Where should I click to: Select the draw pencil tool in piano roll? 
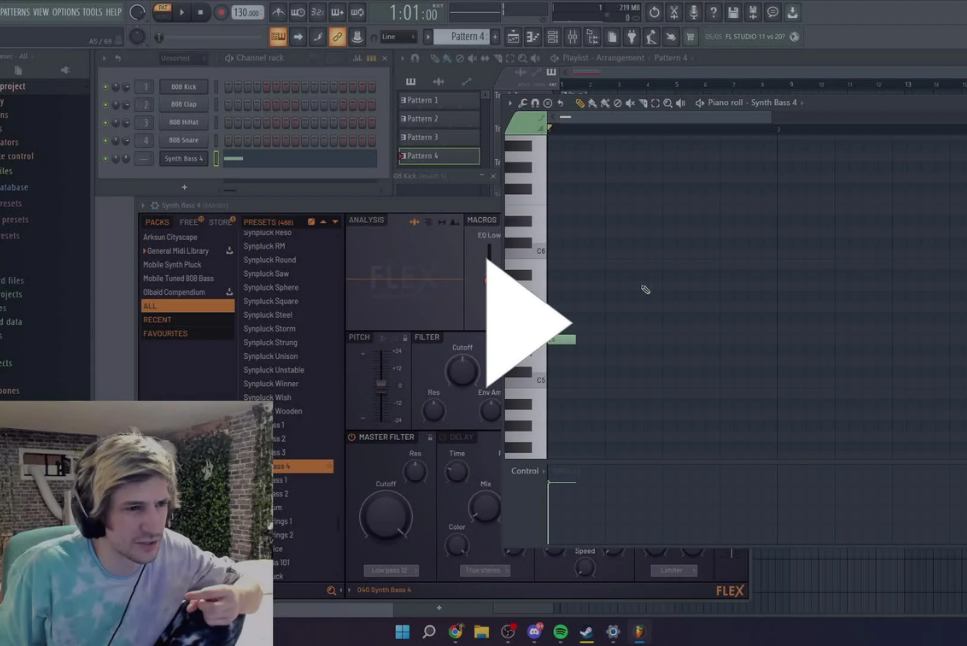point(580,103)
